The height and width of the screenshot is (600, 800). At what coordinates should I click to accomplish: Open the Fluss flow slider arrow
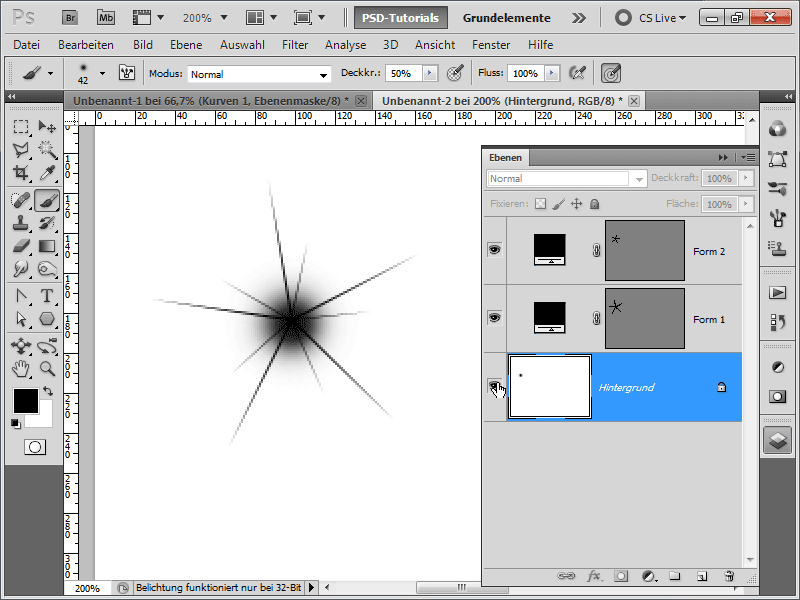[x=552, y=73]
